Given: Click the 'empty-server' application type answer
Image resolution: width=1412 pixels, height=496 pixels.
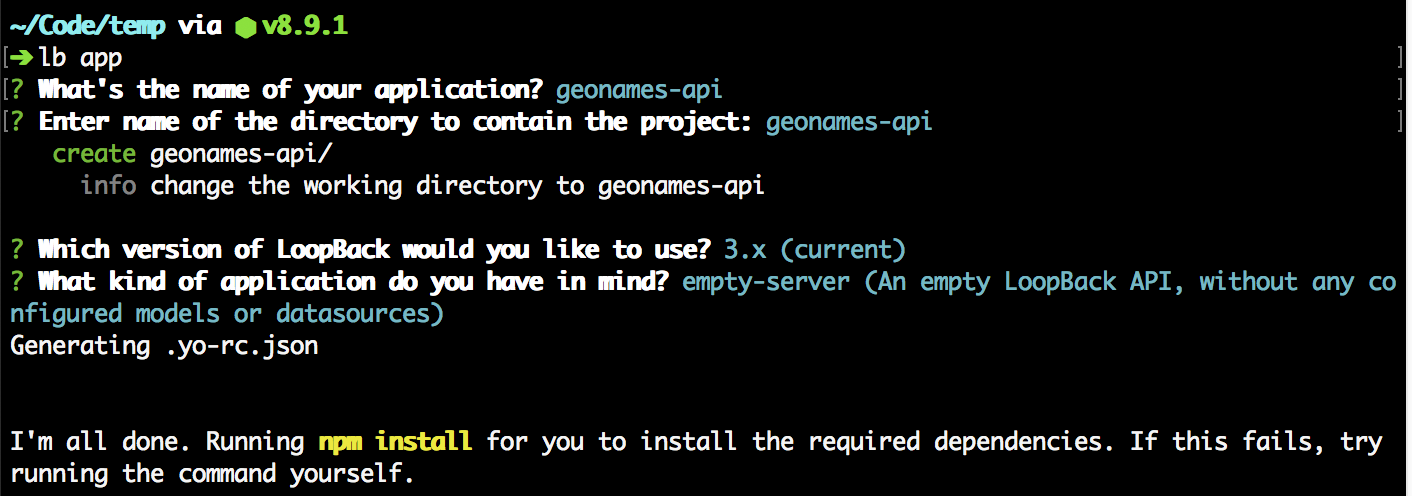Looking at the screenshot, I should (766, 282).
